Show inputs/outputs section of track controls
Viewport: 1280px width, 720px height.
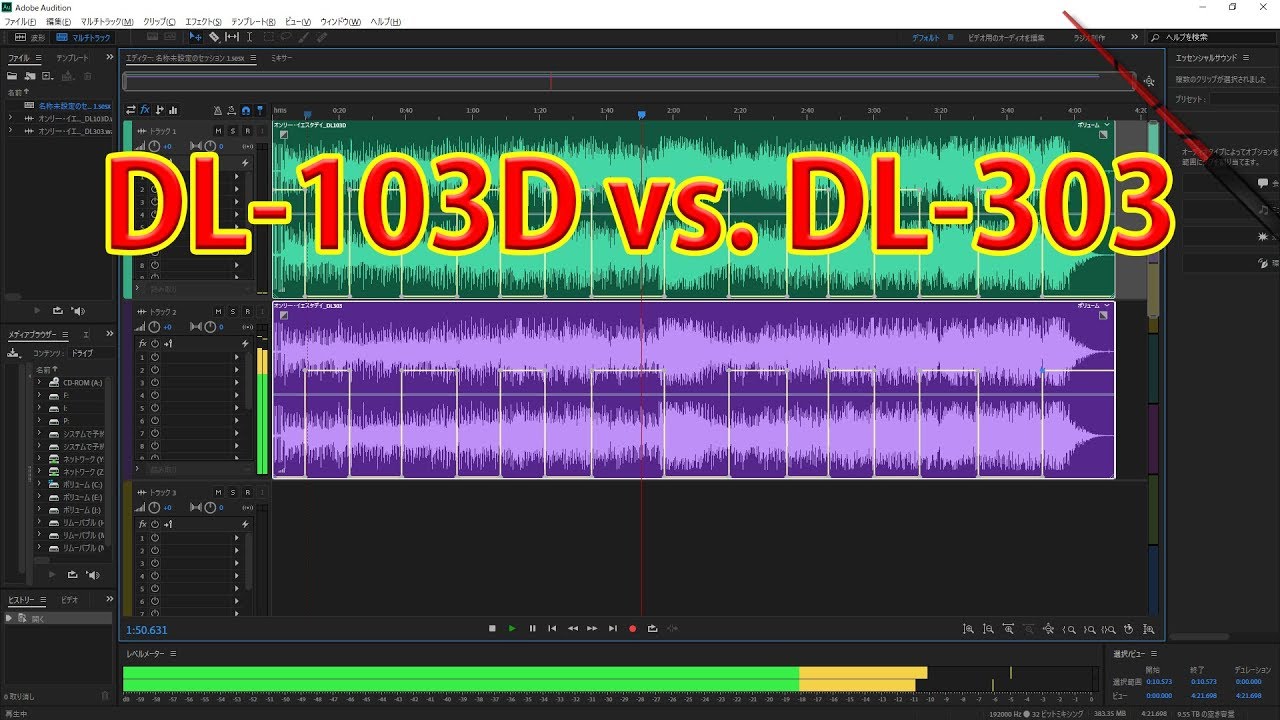point(130,110)
